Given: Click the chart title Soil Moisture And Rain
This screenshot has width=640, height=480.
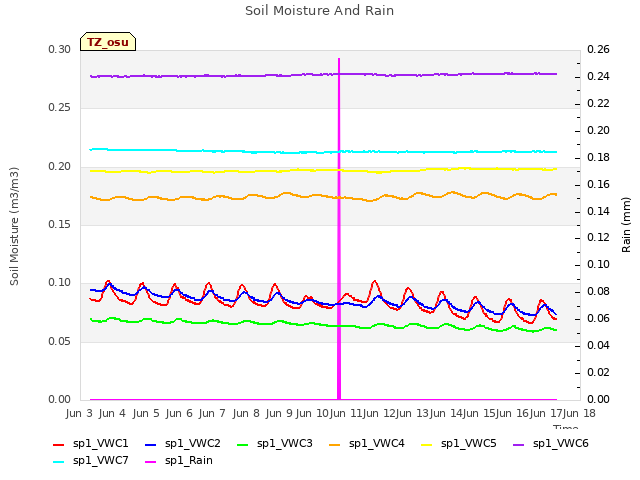Looking at the screenshot, I should 320,10.
